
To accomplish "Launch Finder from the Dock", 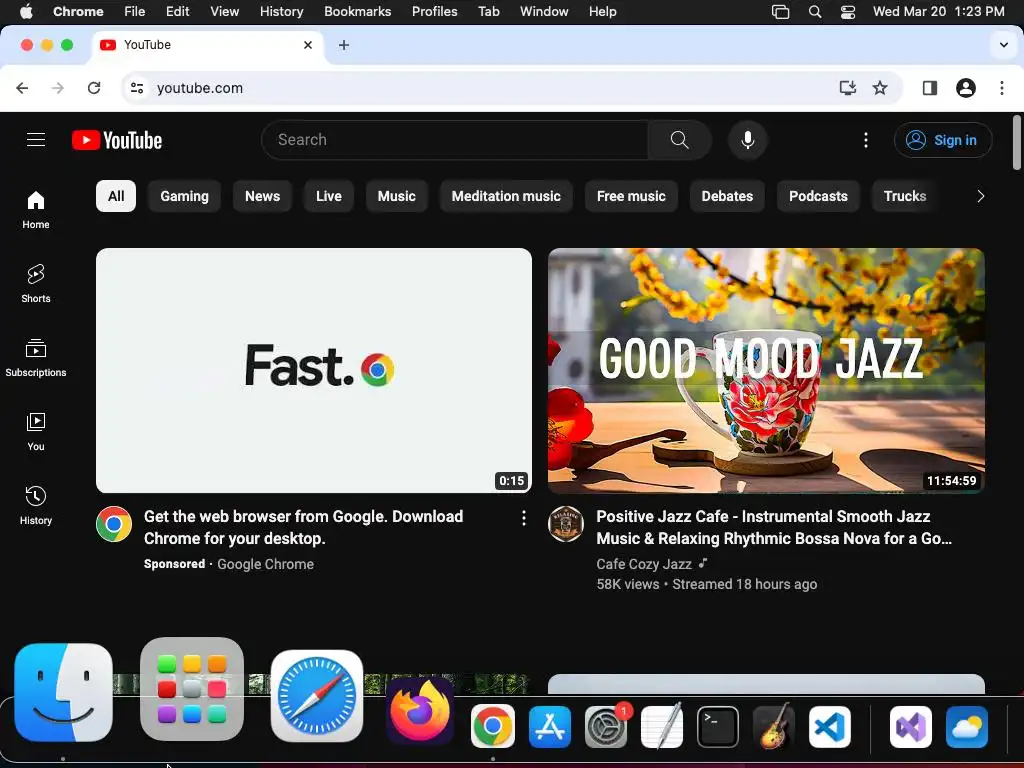I will pyautogui.click(x=63, y=692).
